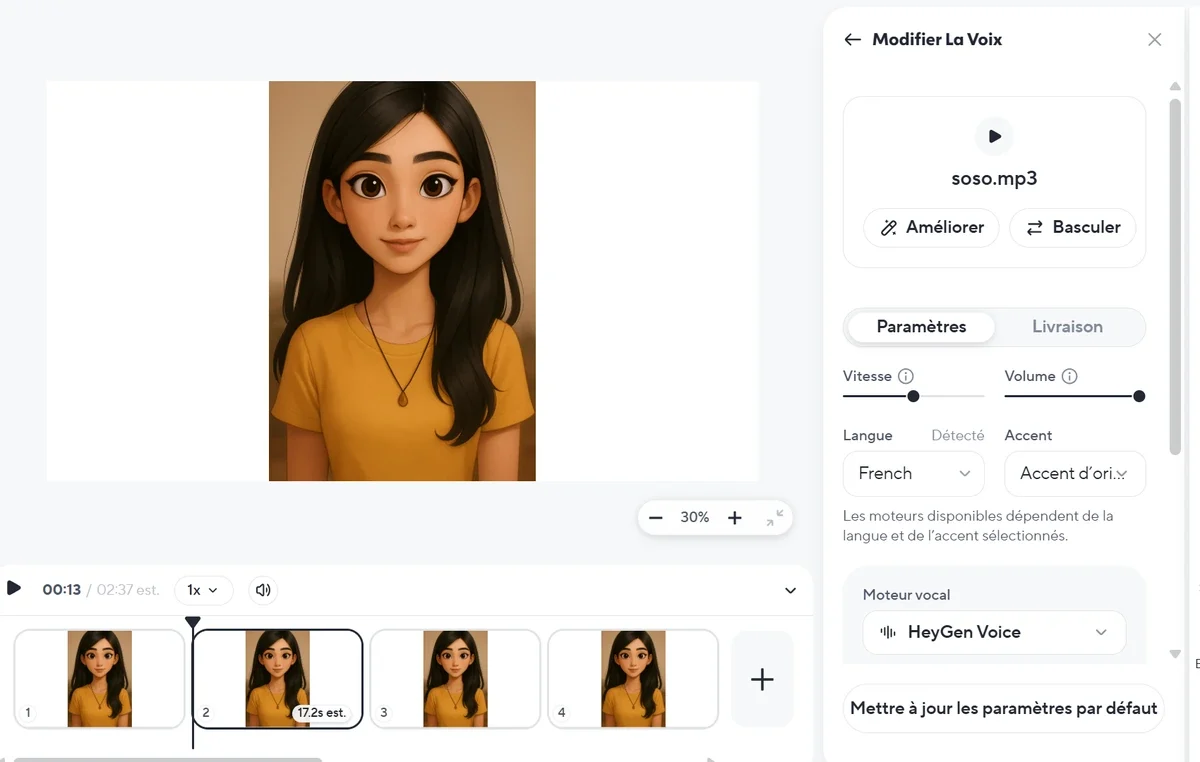The height and width of the screenshot is (762, 1200).
Task: Open the Moteur vocal HeyGen Voice dropdown
Action: coord(994,632)
